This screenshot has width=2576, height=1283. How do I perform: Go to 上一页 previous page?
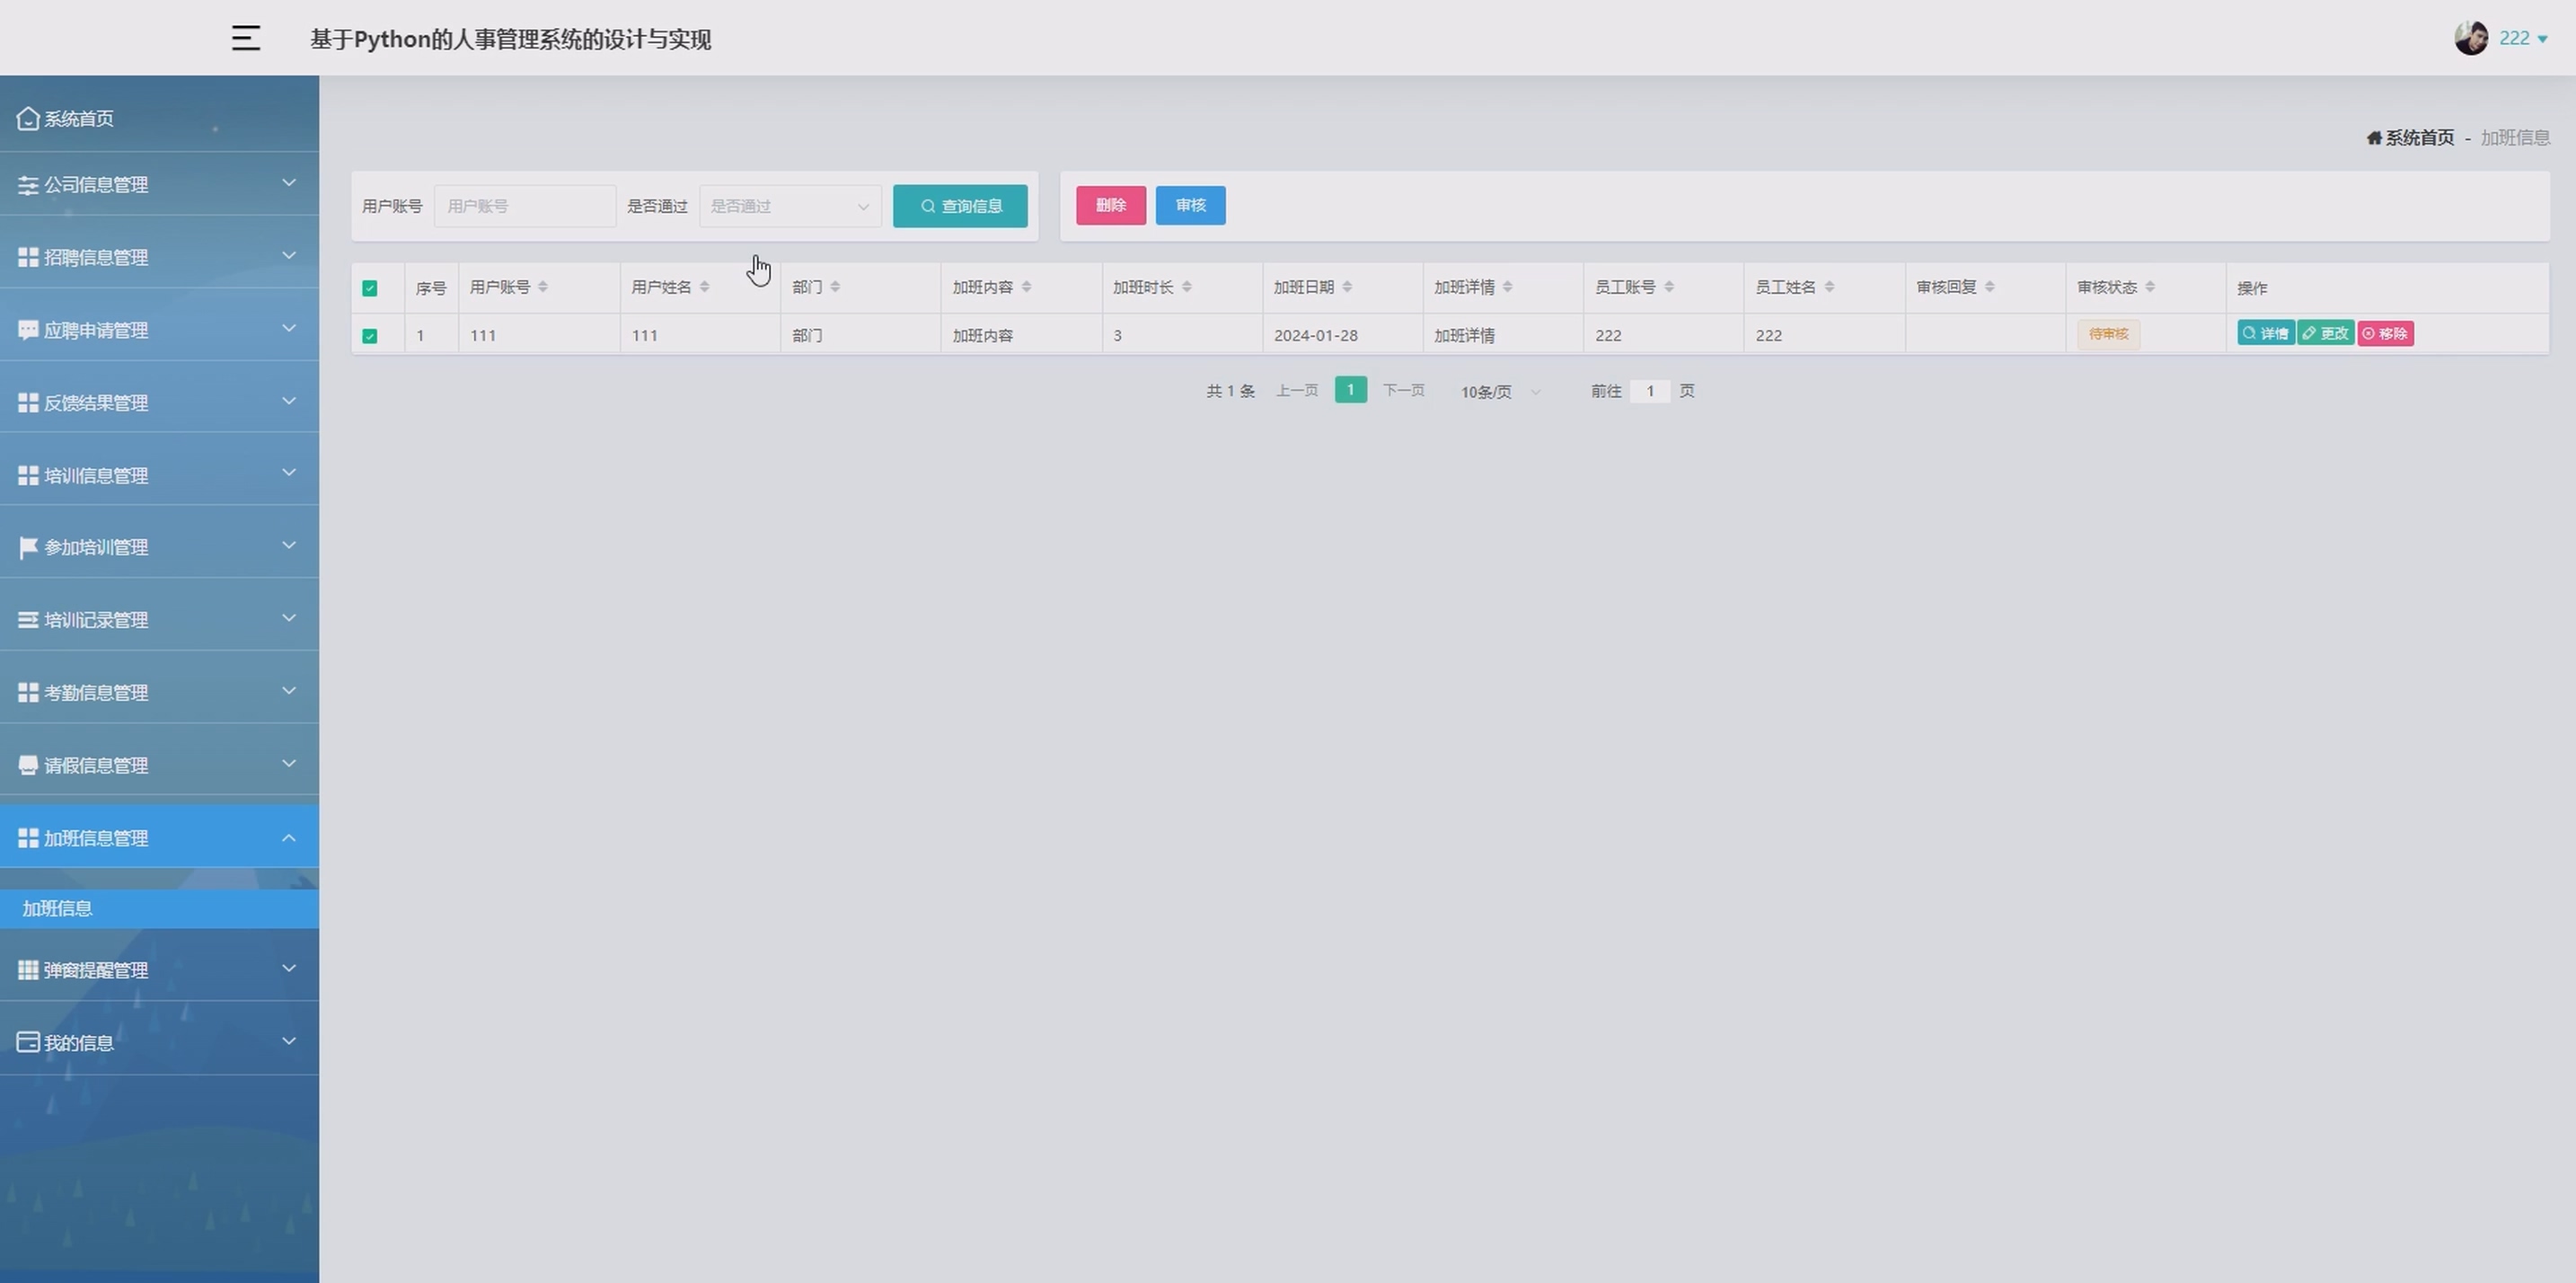(x=1297, y=390)
